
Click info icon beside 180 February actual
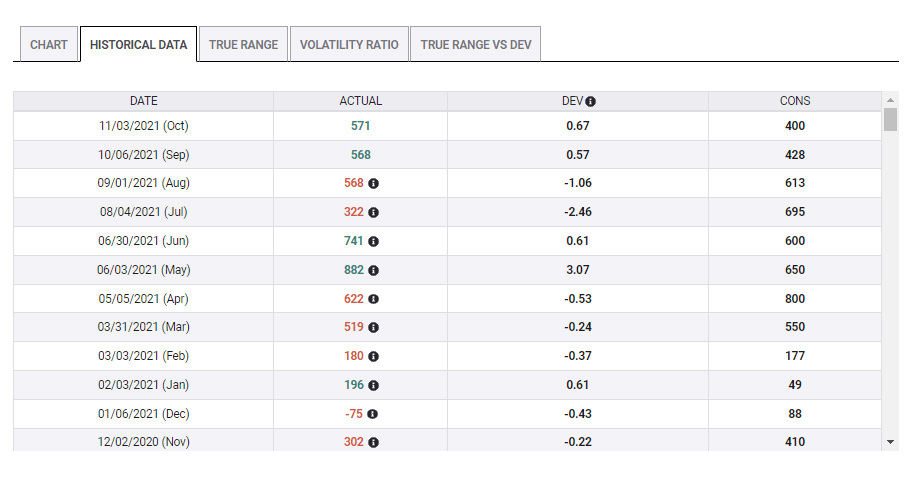[374, 356]
